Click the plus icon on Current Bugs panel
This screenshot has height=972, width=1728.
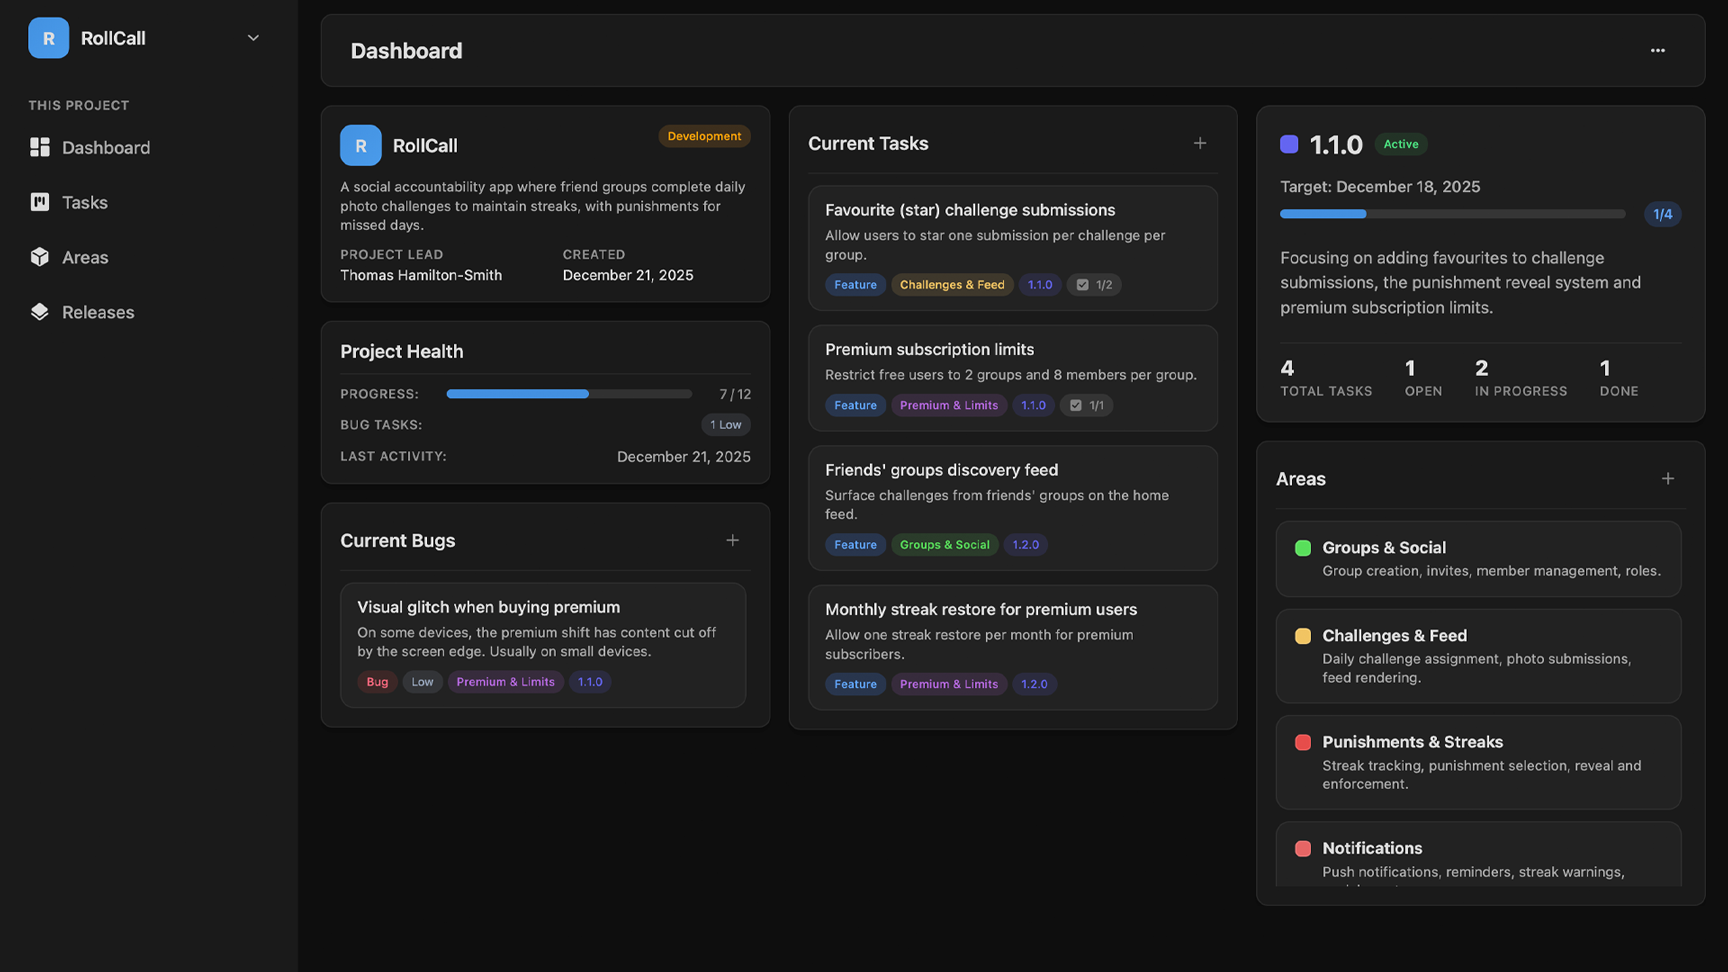coord(732,539)
